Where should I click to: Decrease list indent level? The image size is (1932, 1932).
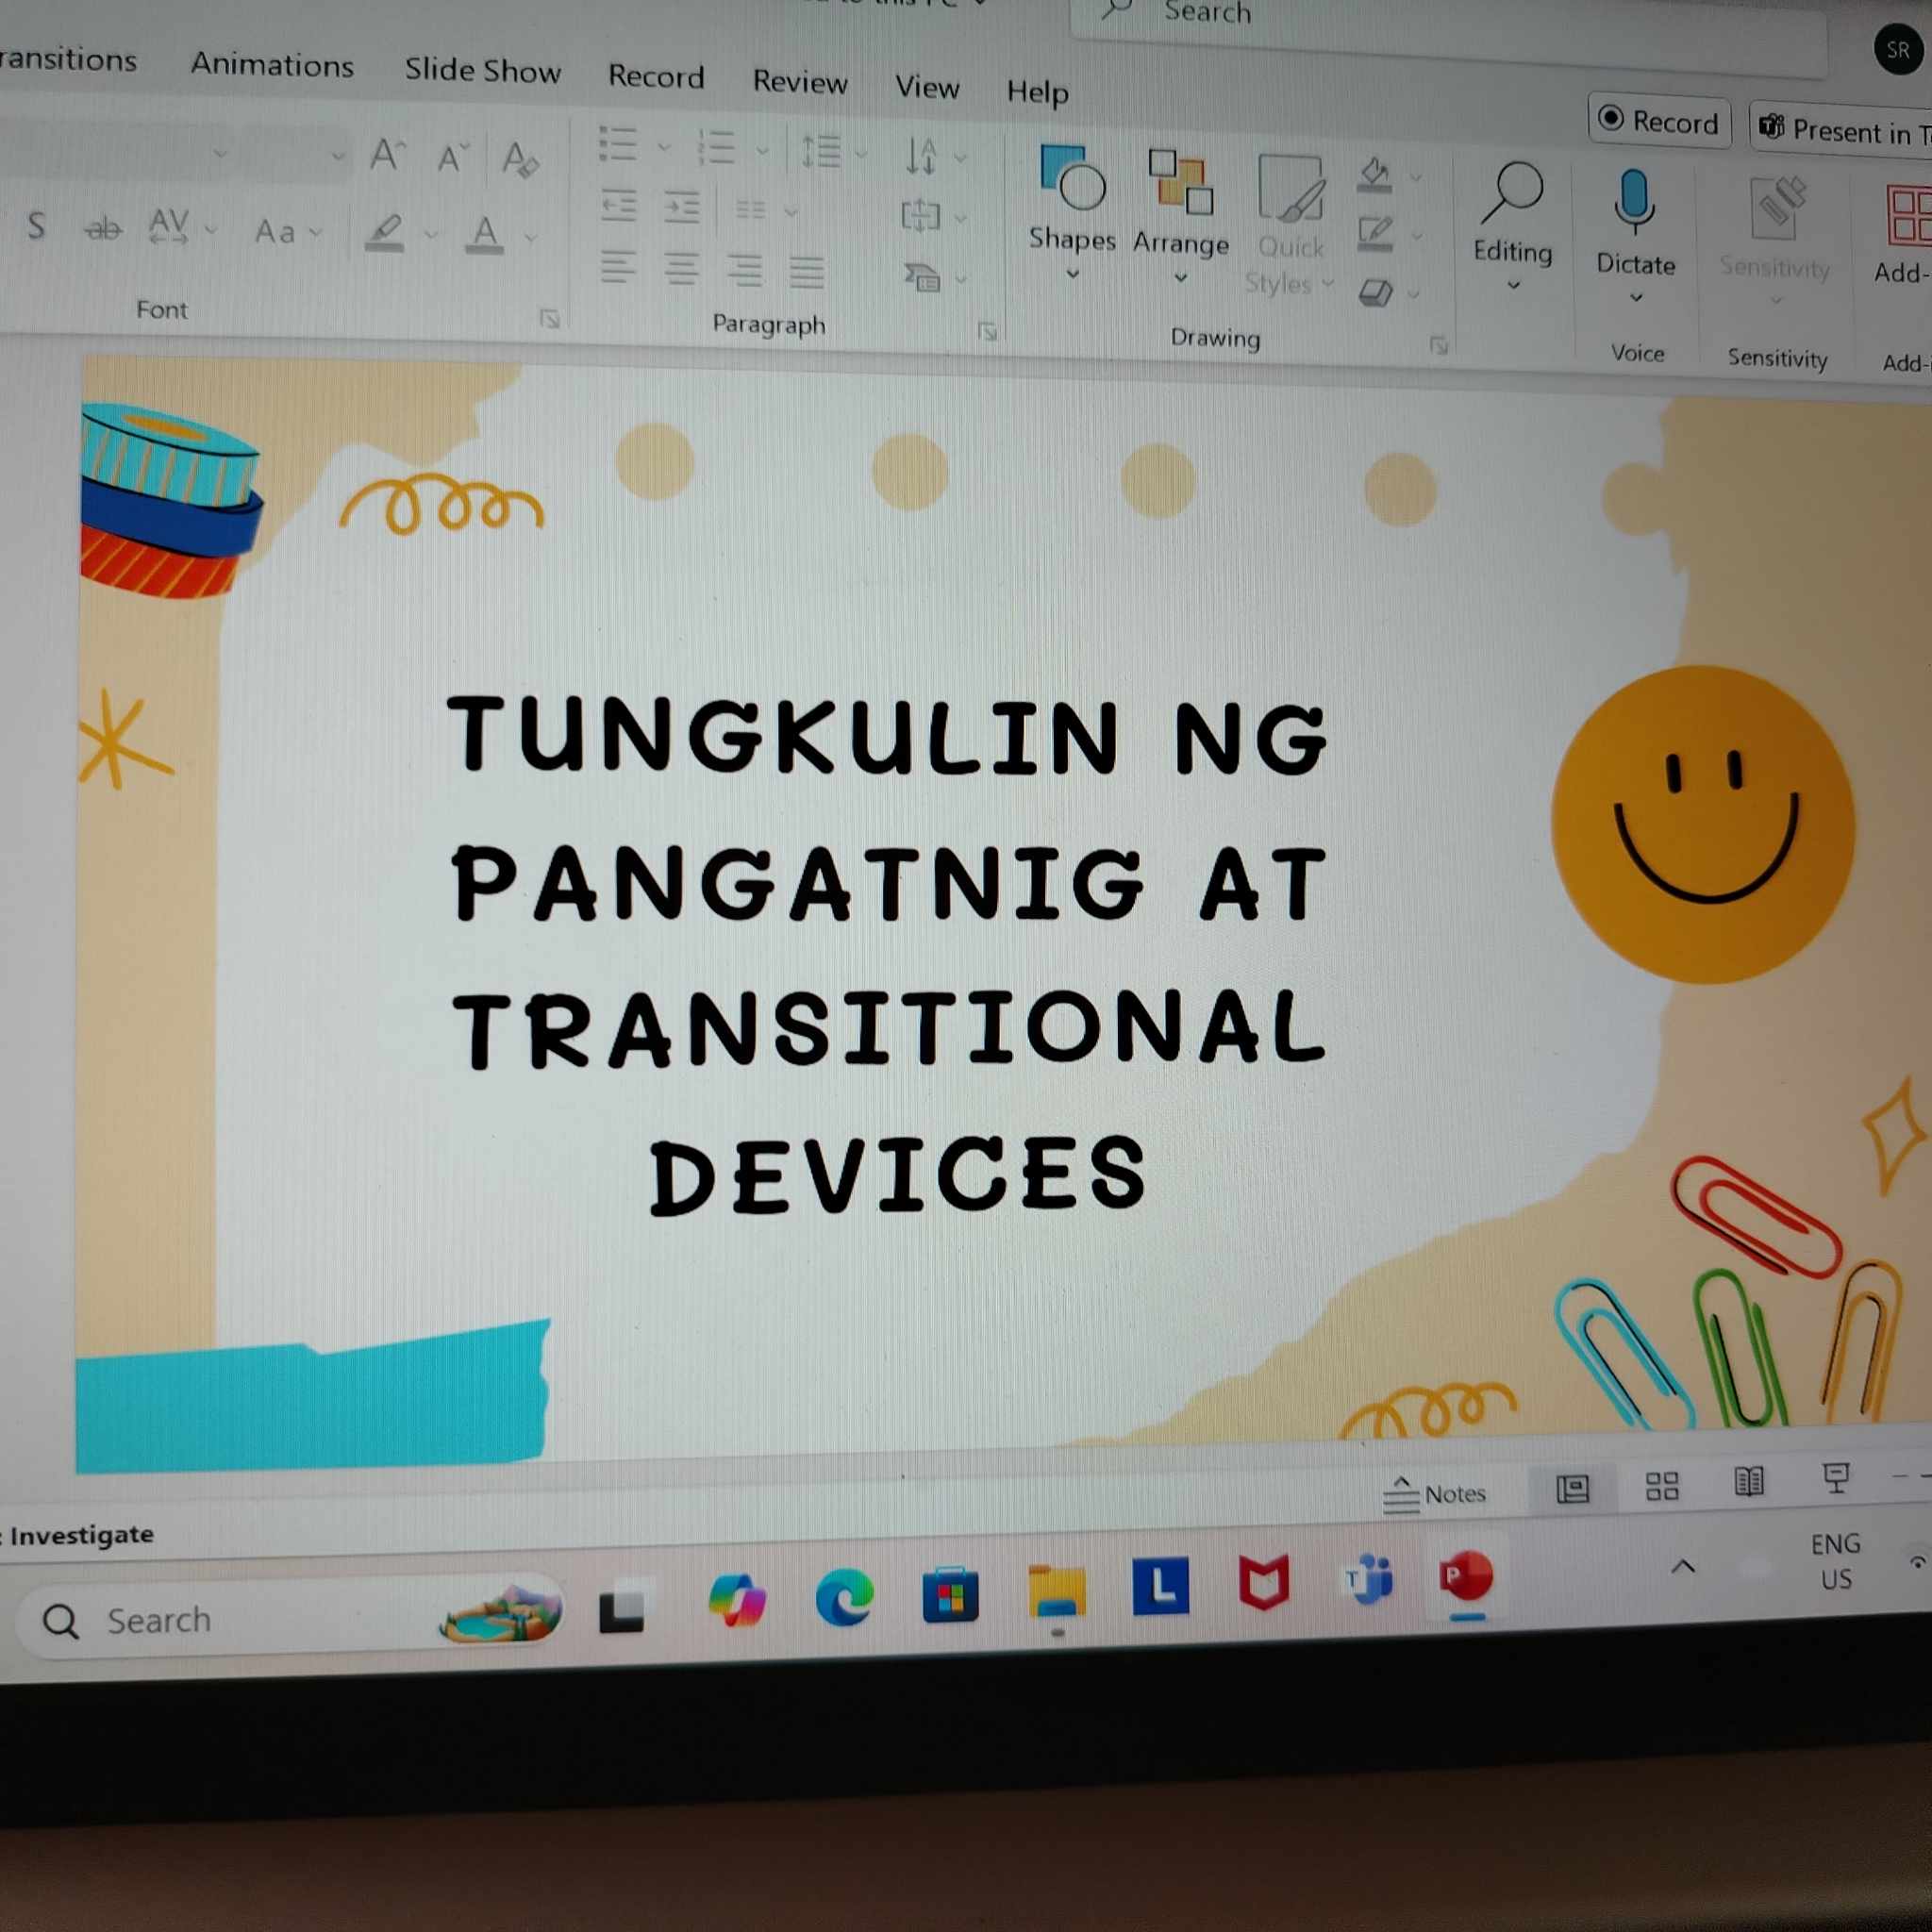[x=619, y=206]
